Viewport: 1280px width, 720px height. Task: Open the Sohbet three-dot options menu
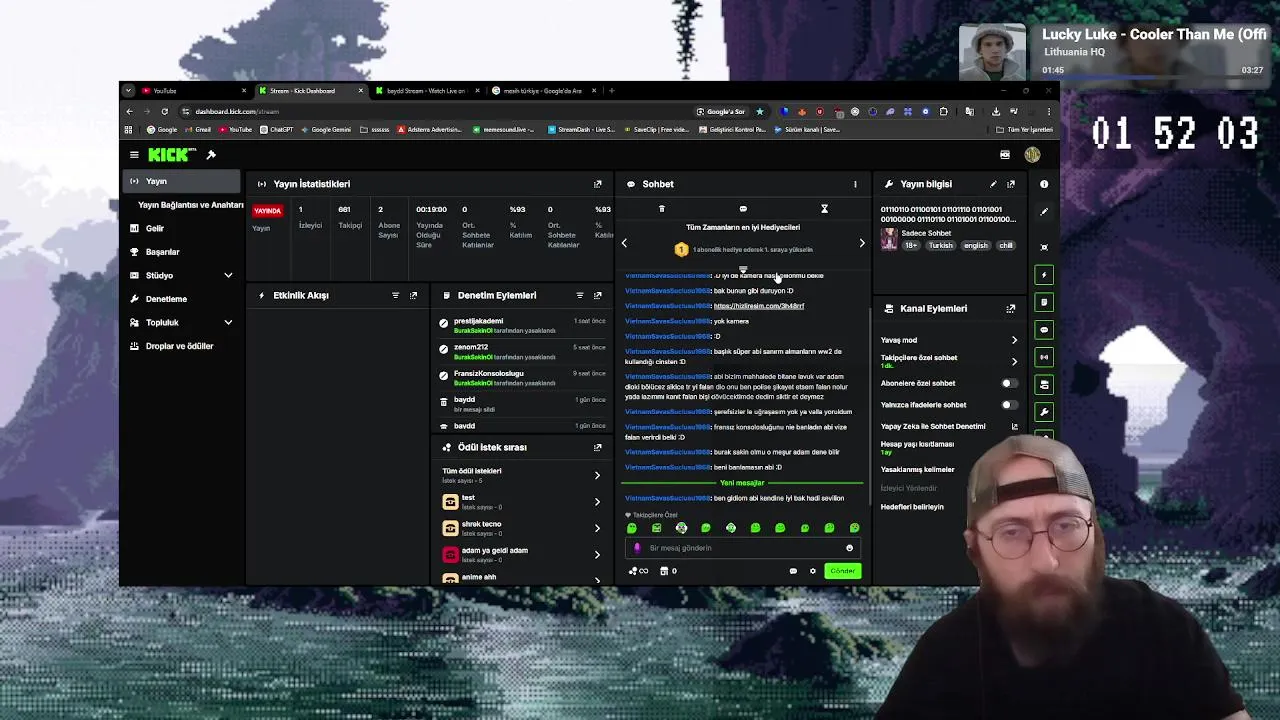[x=855, y=184]
